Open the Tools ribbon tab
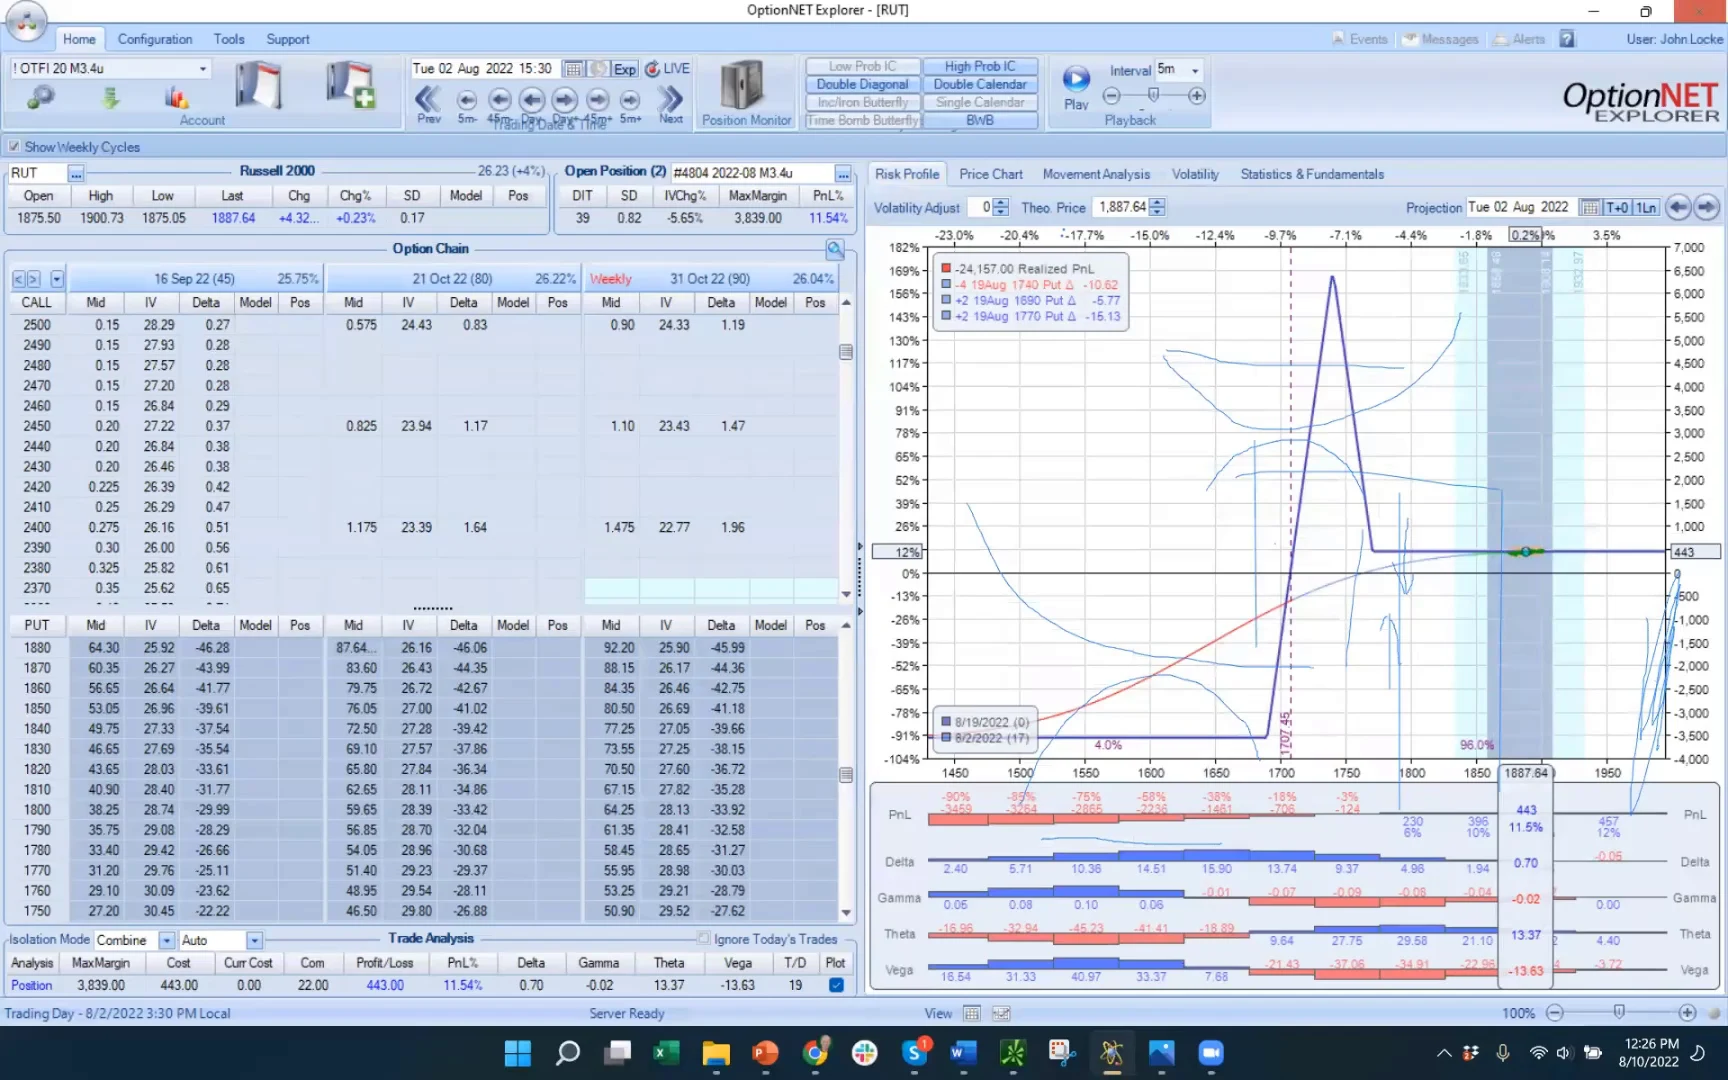 pyautogui.click(x=229, y=39)
